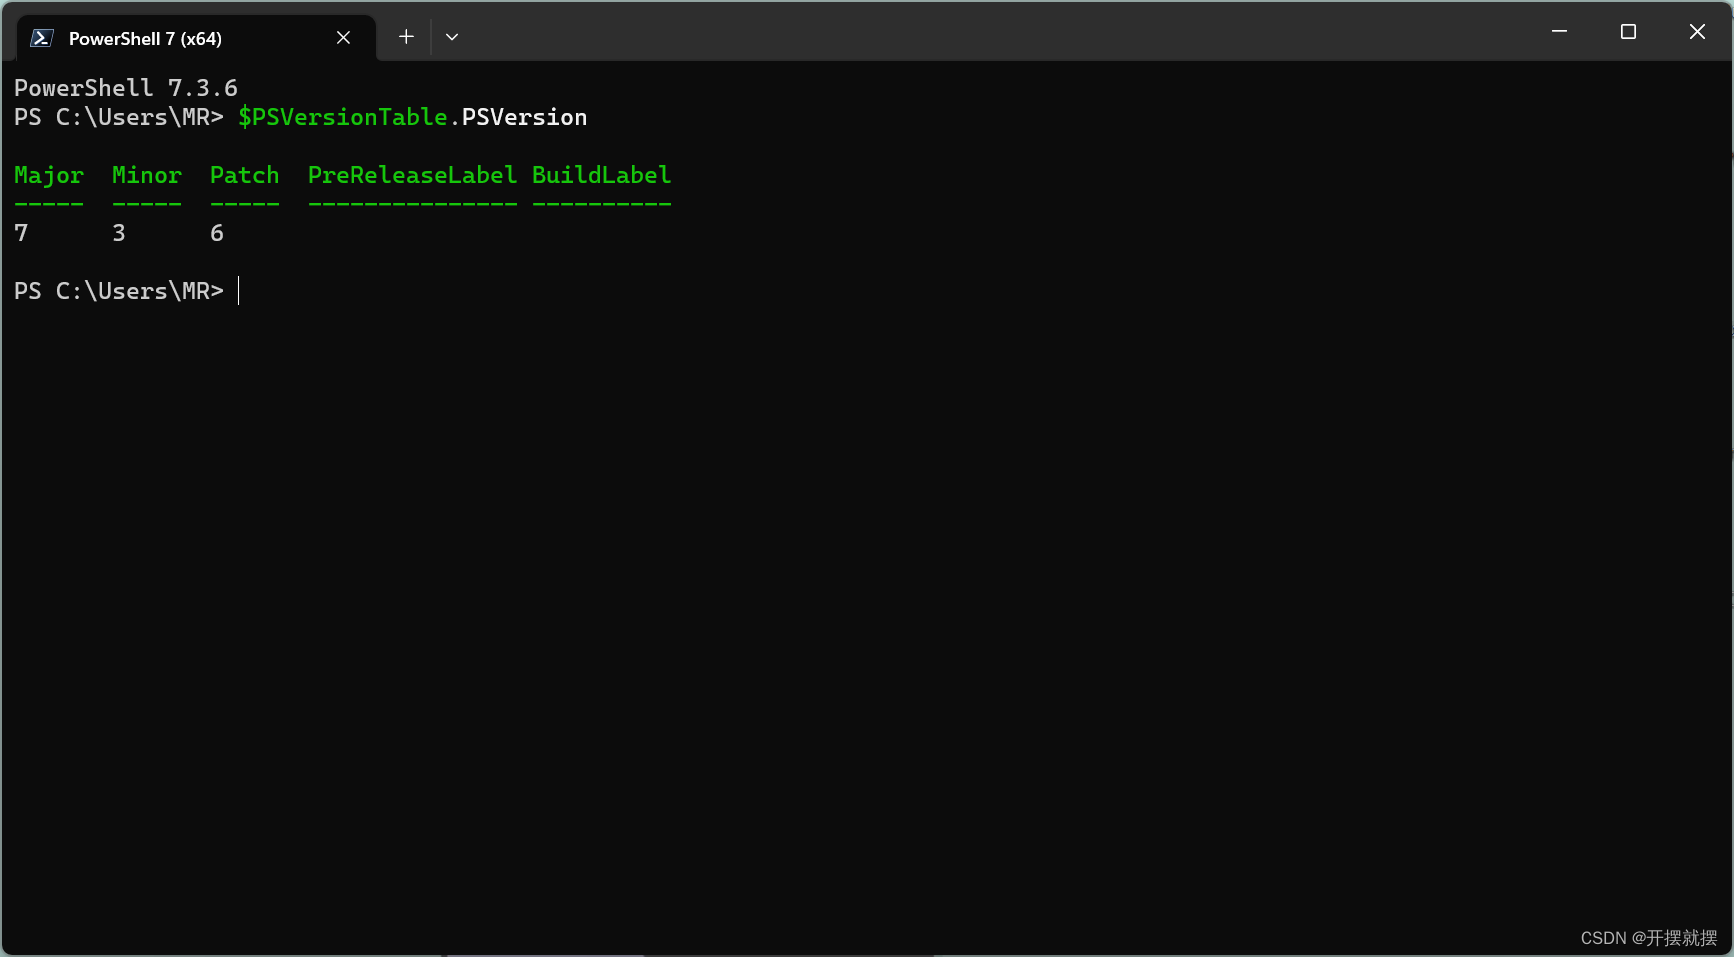Image resolution: width=1734 pixels, height=957 pixels.
Task: Expand the new tab profile dropdown chevron
Action: pyautogui.click(x=452, y=37)
